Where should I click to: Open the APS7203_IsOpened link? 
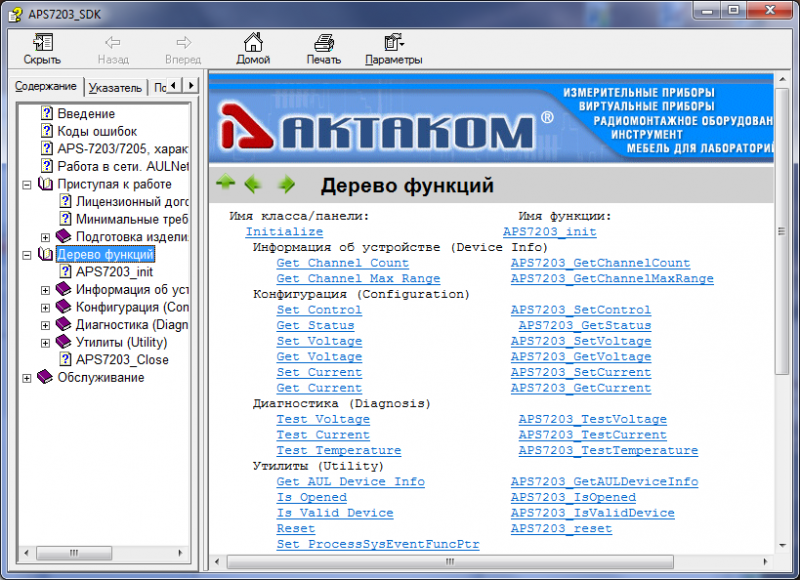(573, 497)
